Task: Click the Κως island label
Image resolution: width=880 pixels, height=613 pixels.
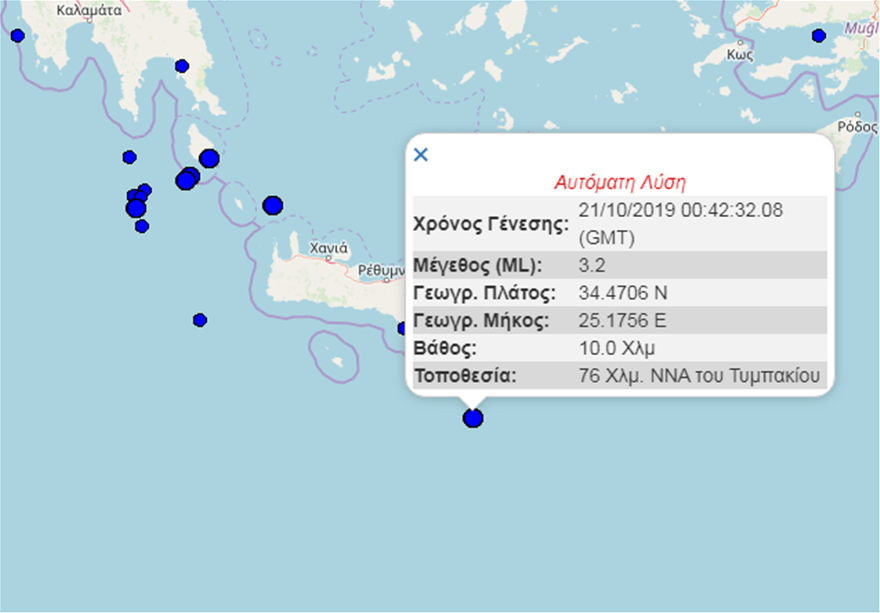Action: pyautogui.click(x=740, y=56)
